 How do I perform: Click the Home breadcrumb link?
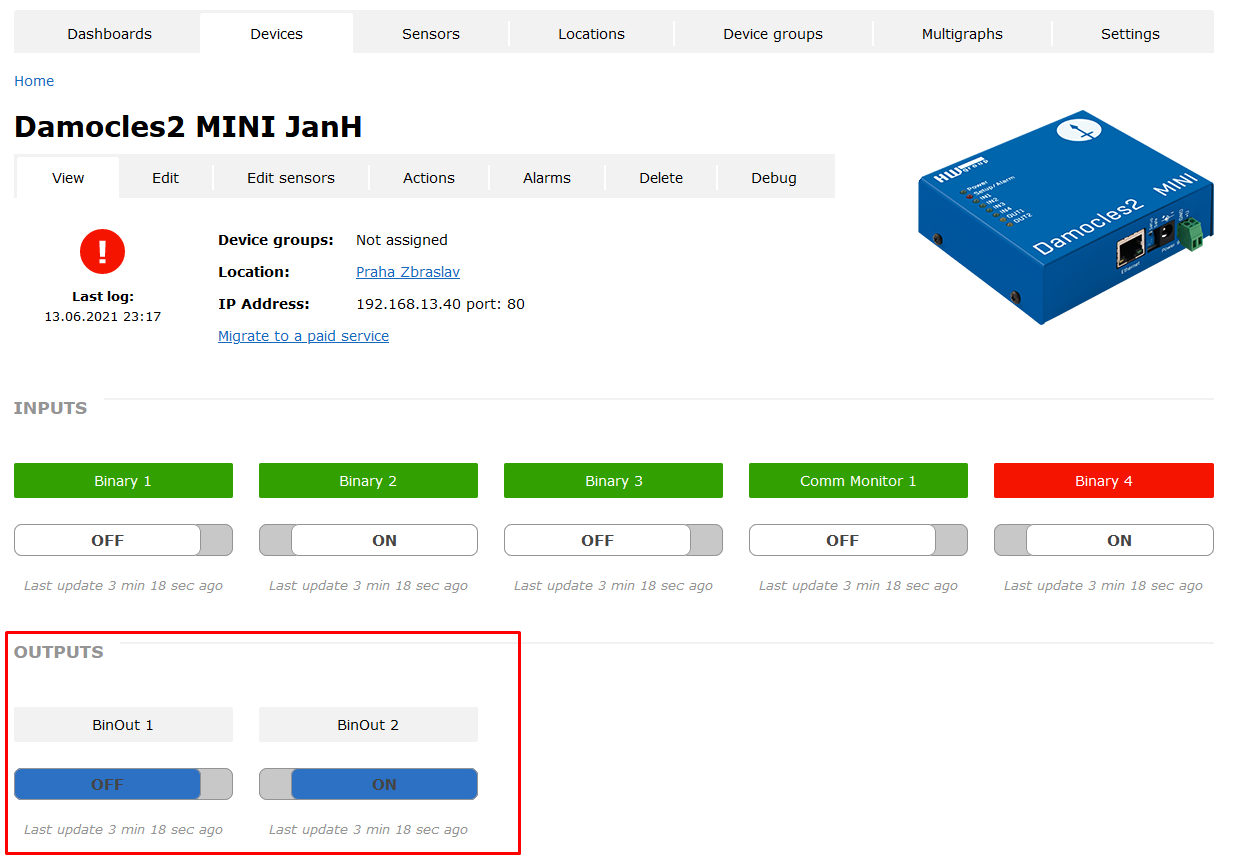[34, 81]
